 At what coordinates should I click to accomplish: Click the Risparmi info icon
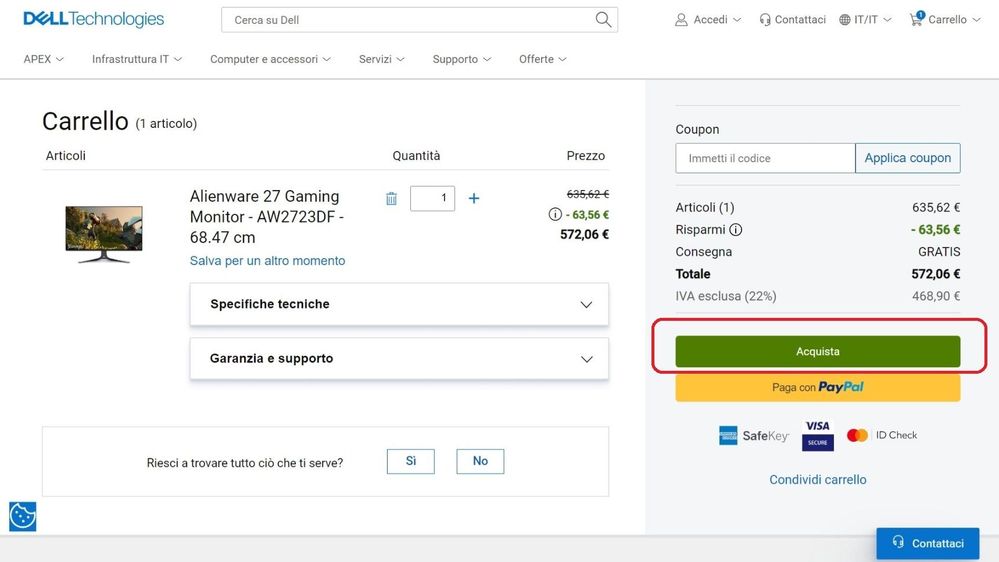tap(736, 230)
